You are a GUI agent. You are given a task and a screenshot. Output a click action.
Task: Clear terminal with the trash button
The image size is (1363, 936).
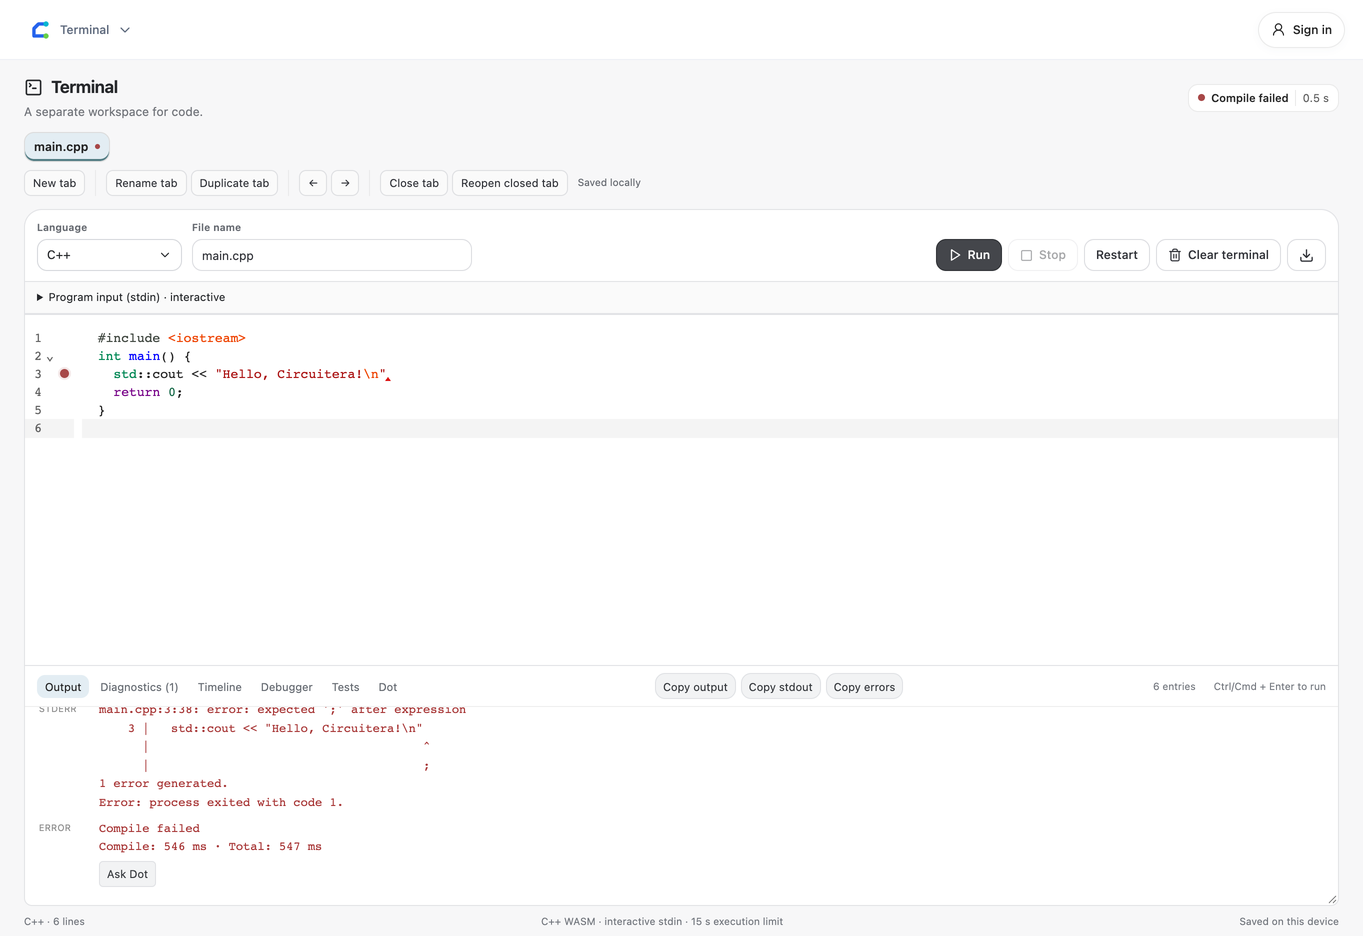point(1219,255)
